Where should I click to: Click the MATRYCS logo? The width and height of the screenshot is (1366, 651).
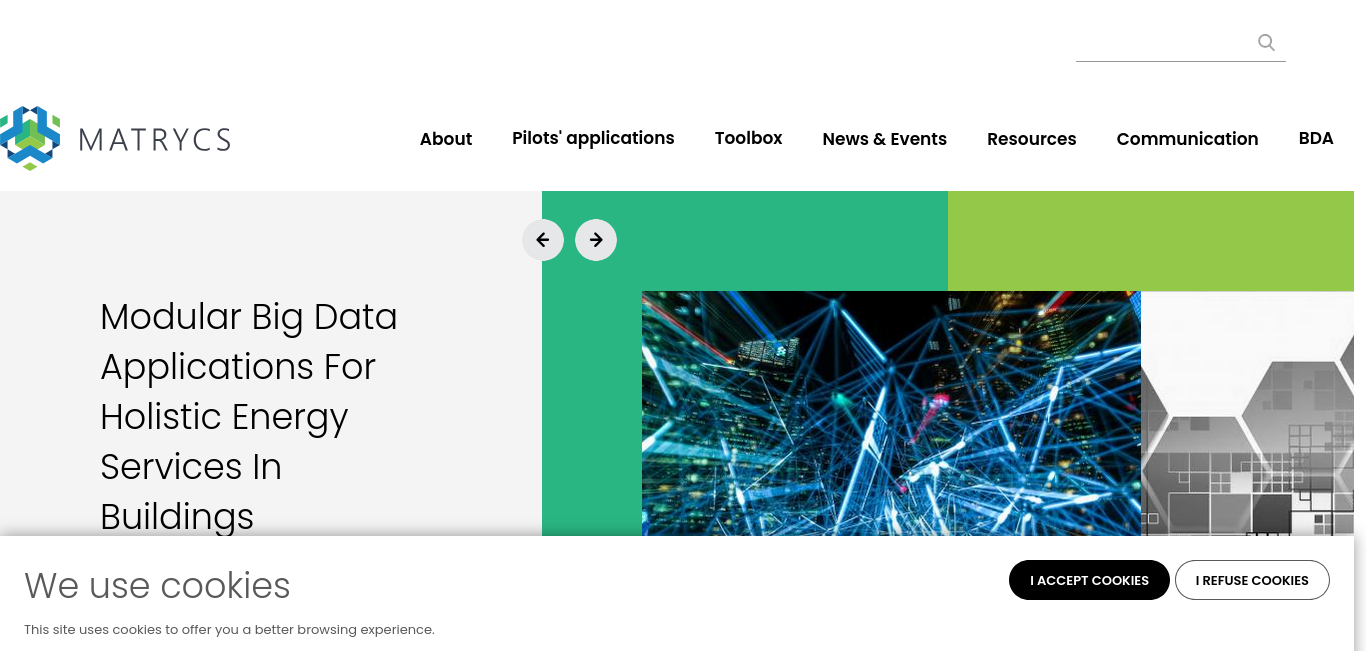pyautogui.click(x=115, y=138)
